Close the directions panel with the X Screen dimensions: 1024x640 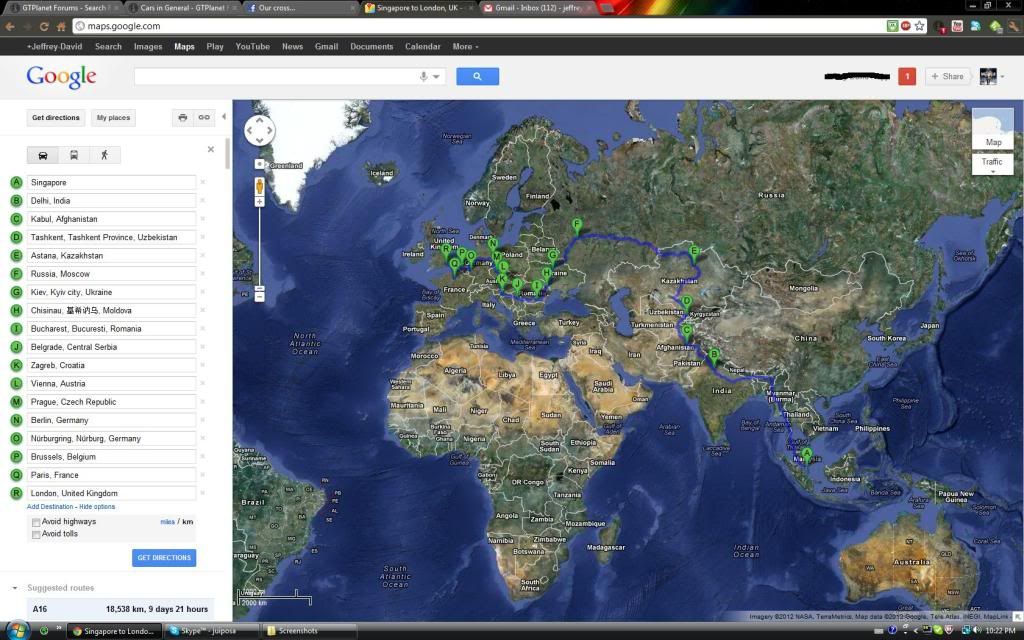(x=211, y=149)
